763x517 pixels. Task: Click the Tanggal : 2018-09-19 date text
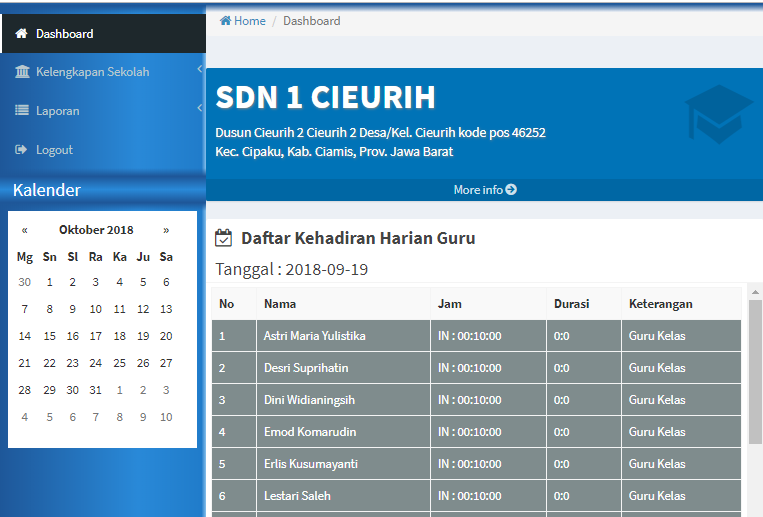[291, 269]
